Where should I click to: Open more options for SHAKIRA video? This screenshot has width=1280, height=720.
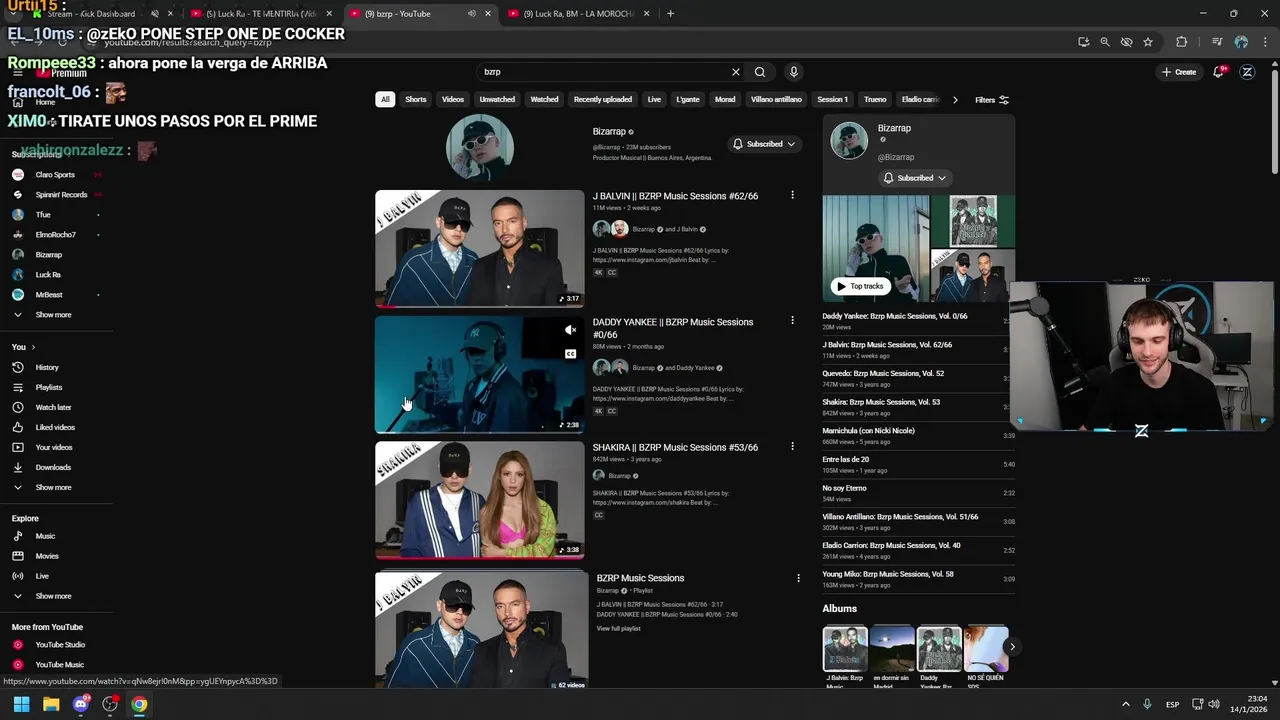point(792,446)
